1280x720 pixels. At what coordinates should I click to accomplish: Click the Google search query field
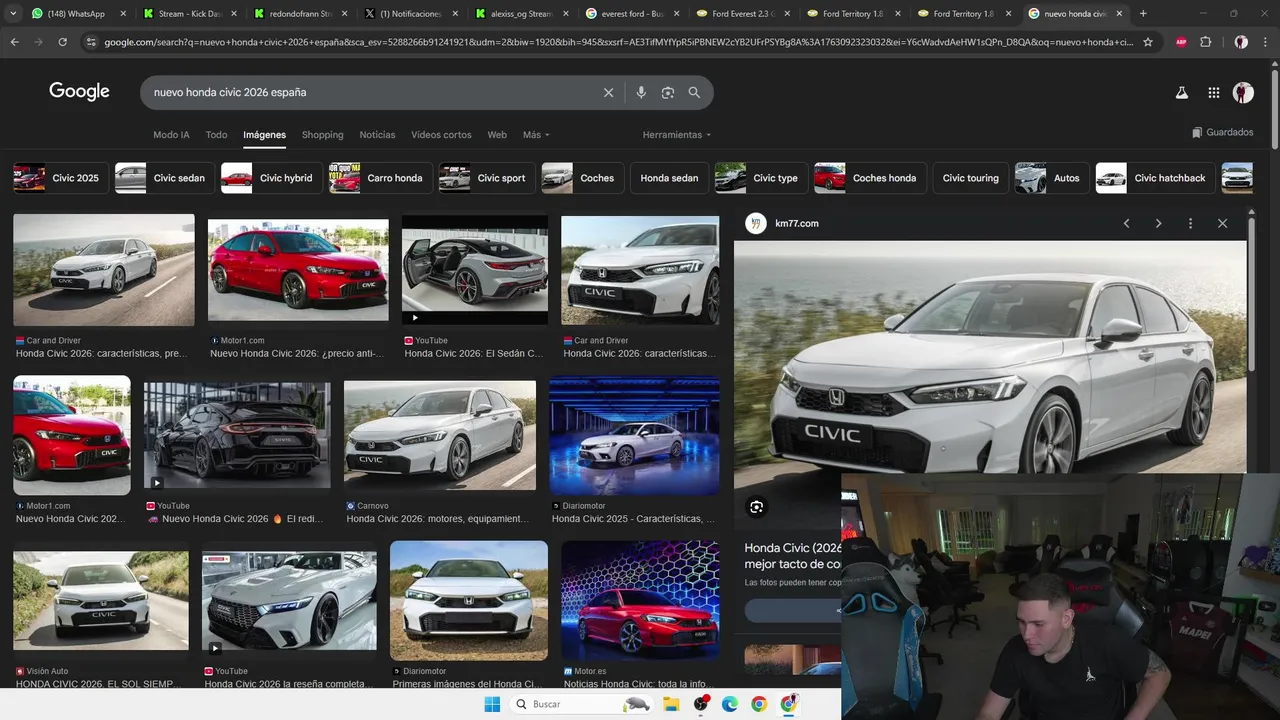coord(370,92)
